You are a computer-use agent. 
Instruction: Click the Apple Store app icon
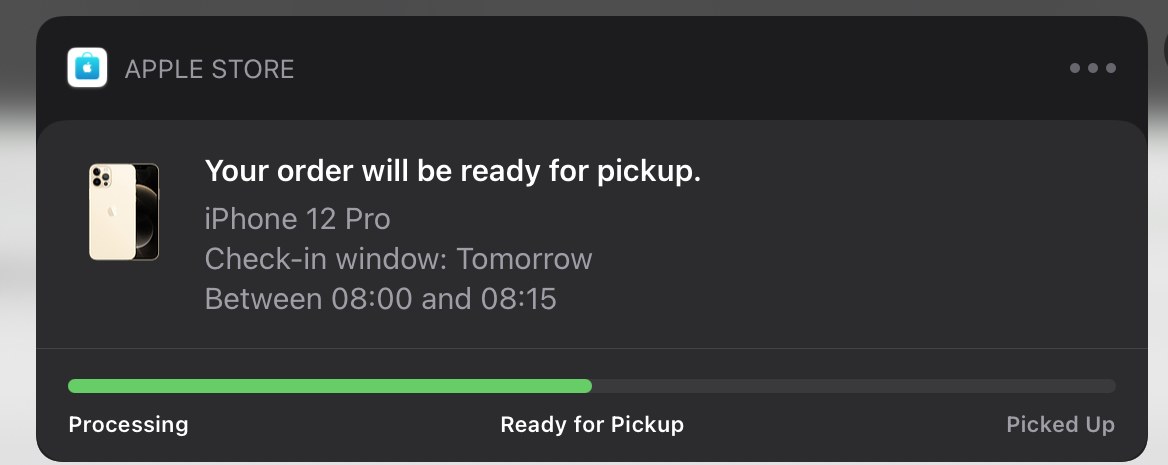pos(87,68)
